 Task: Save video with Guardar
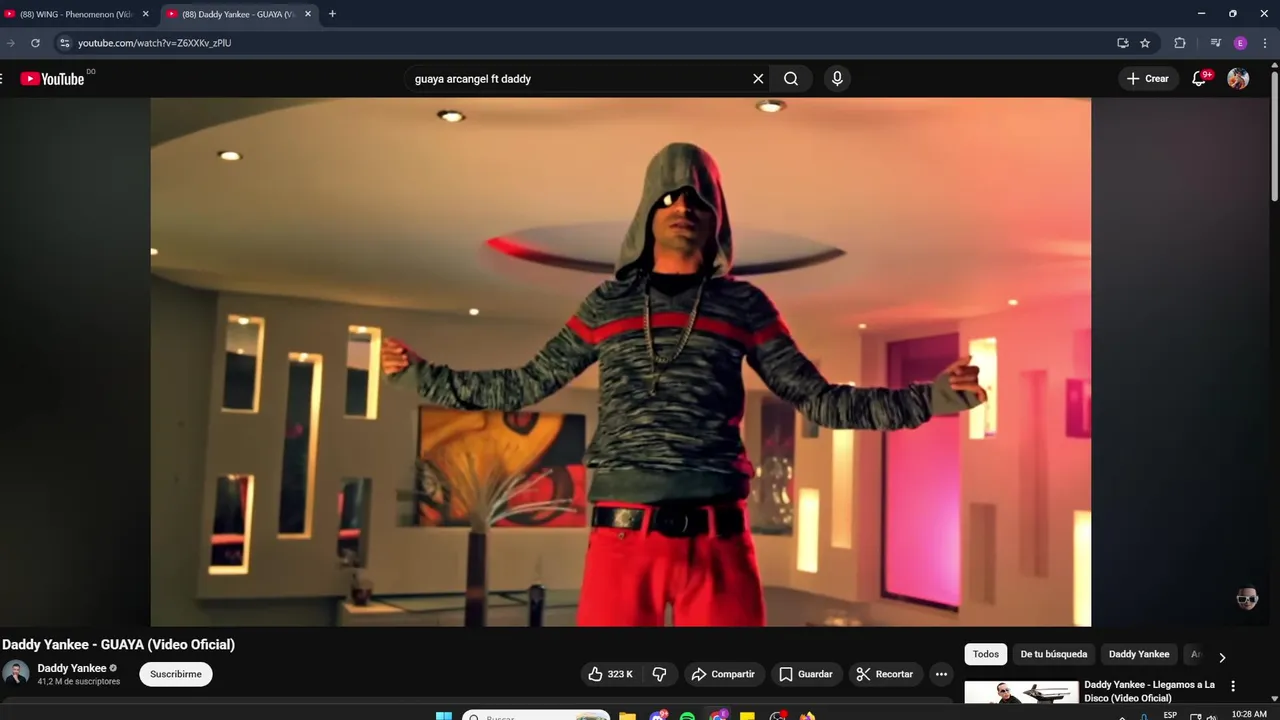pyautogui.click(x=806, y=674)
